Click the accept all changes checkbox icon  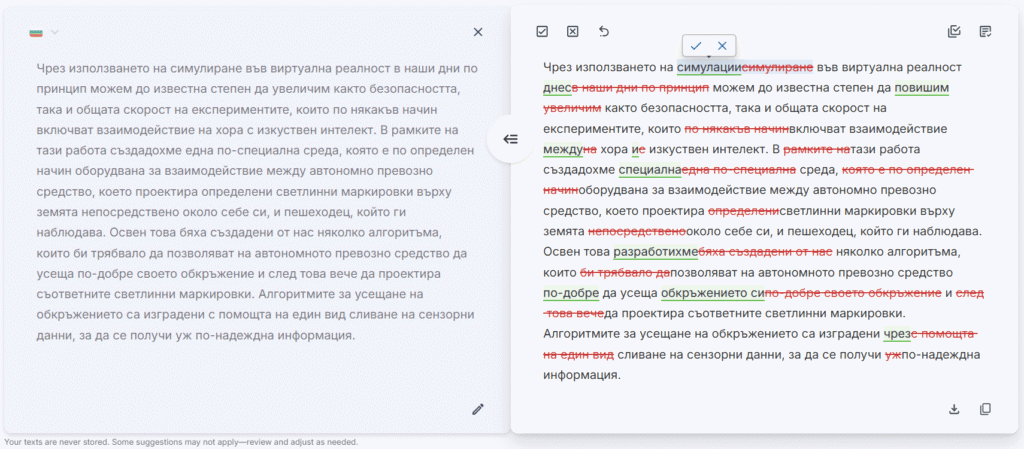(542, 32)
